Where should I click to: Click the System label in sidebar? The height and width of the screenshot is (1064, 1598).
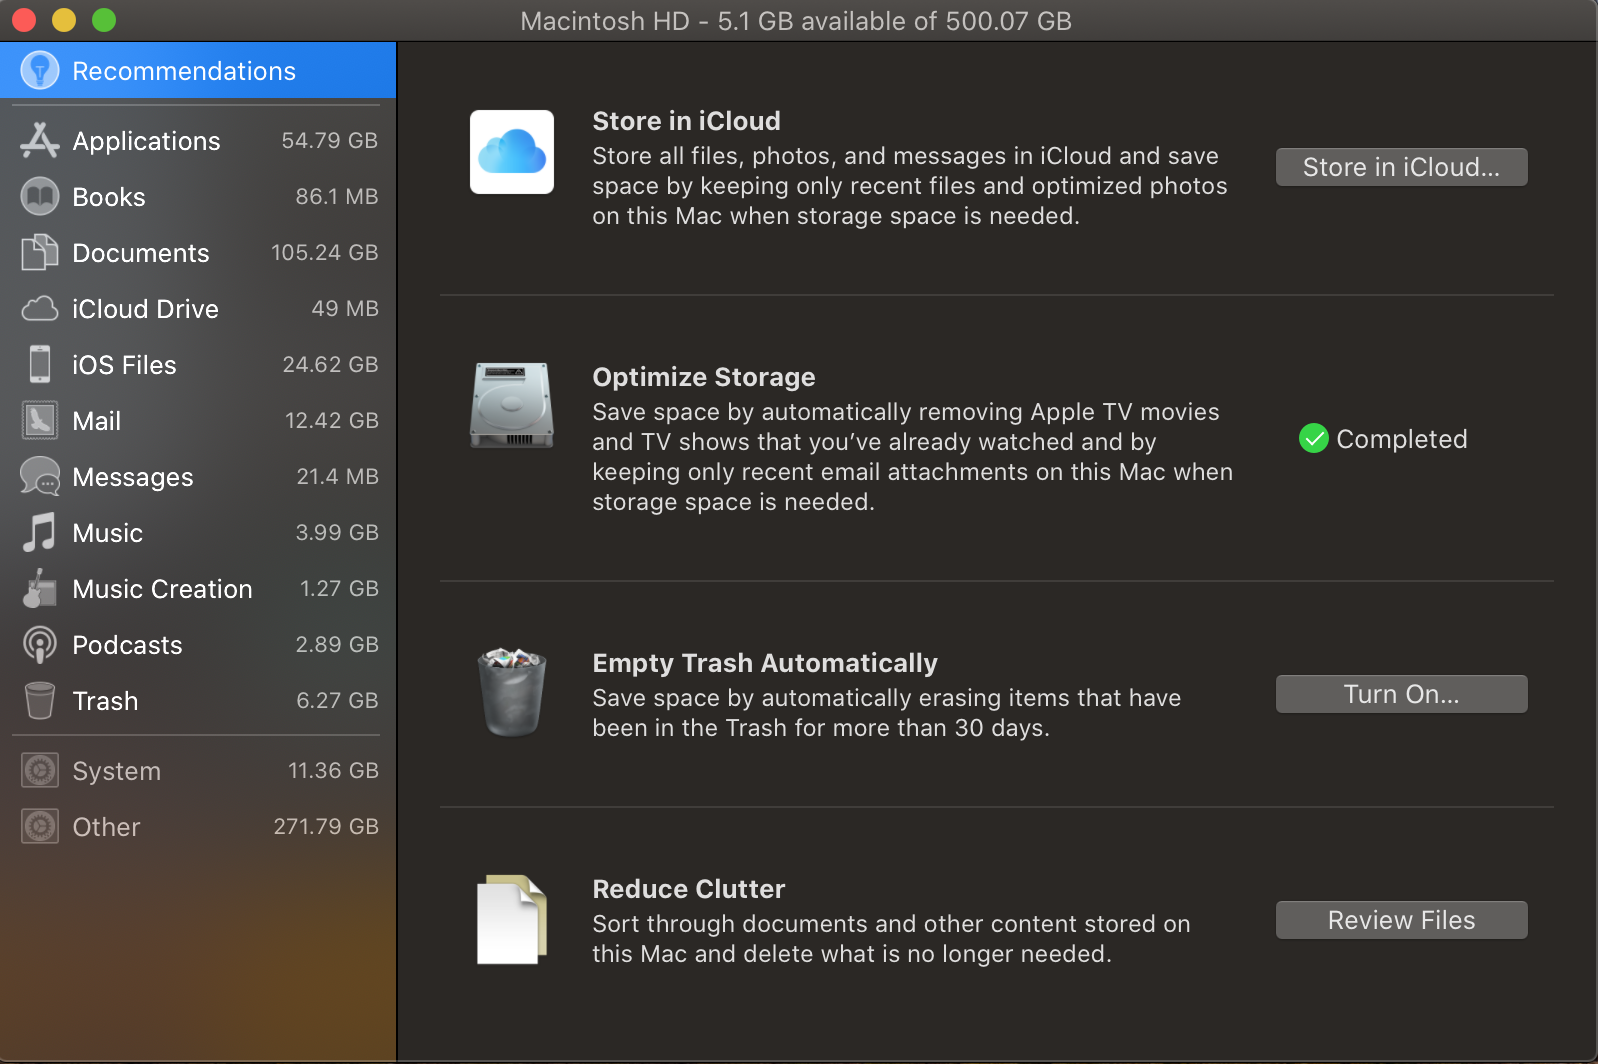pyautogui.click(x=117, y=771)
